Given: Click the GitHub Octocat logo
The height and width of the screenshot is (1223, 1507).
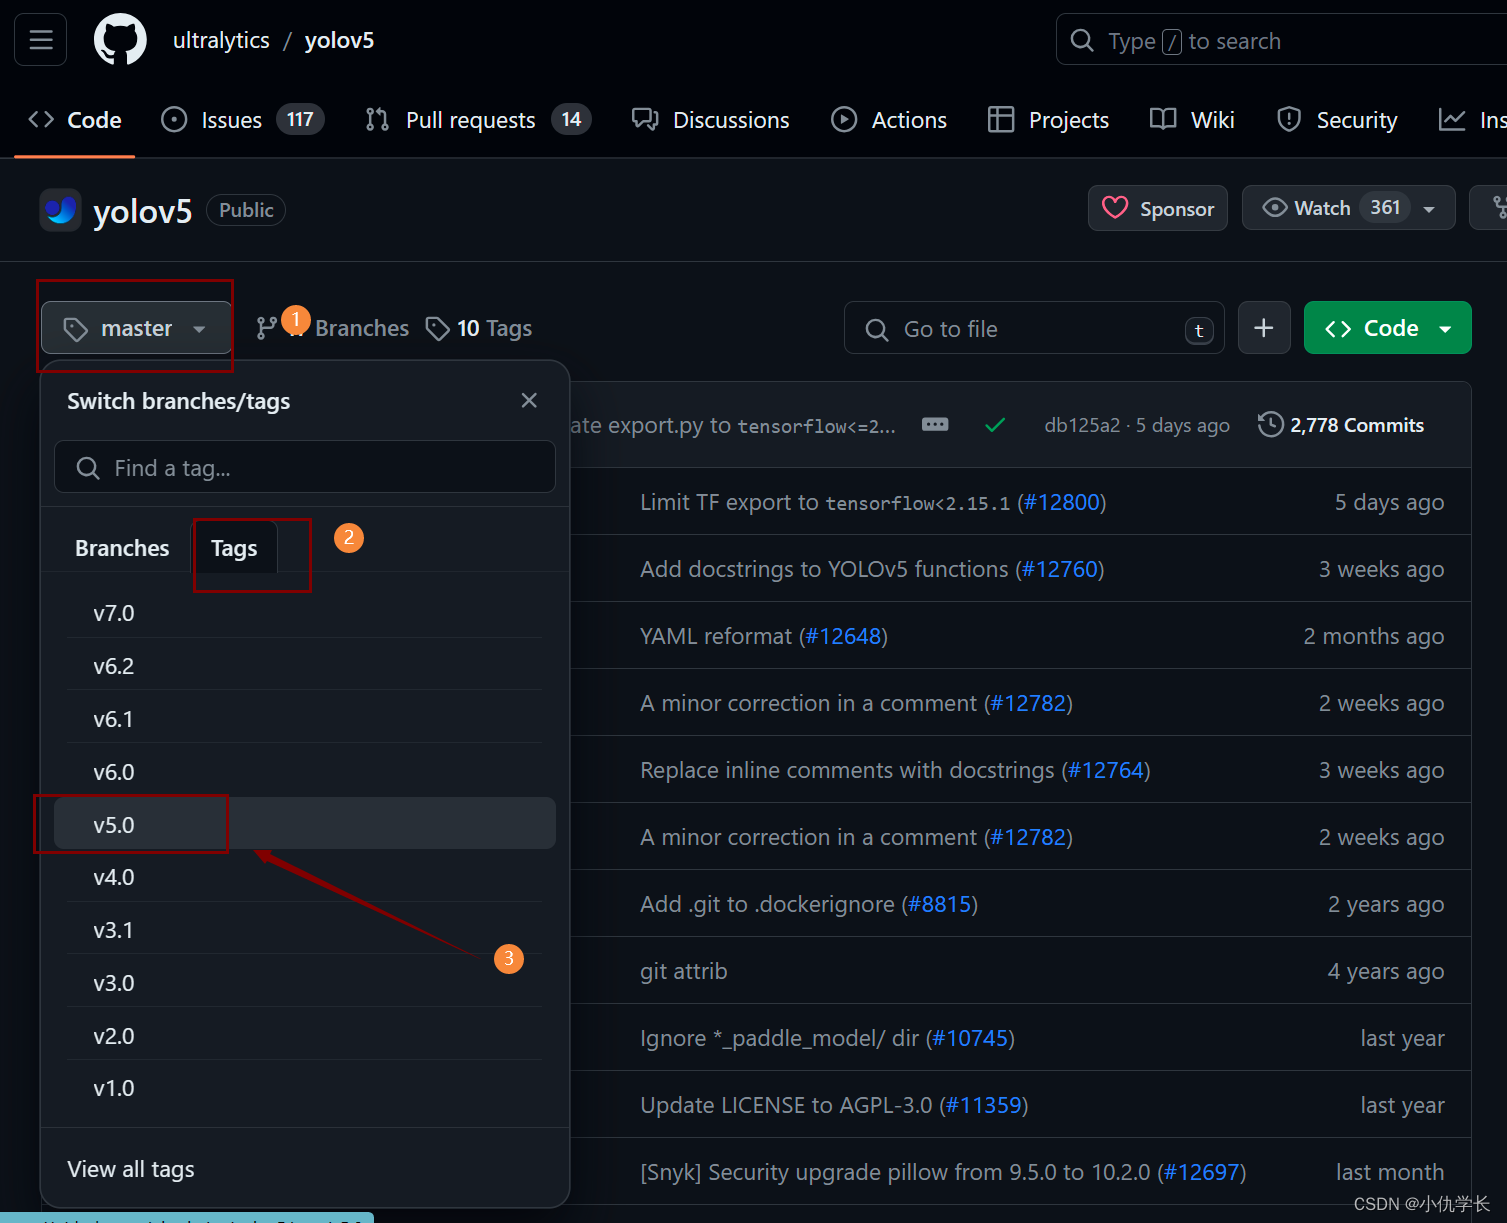Looking at the screenshot, I should tap(120, 40).
